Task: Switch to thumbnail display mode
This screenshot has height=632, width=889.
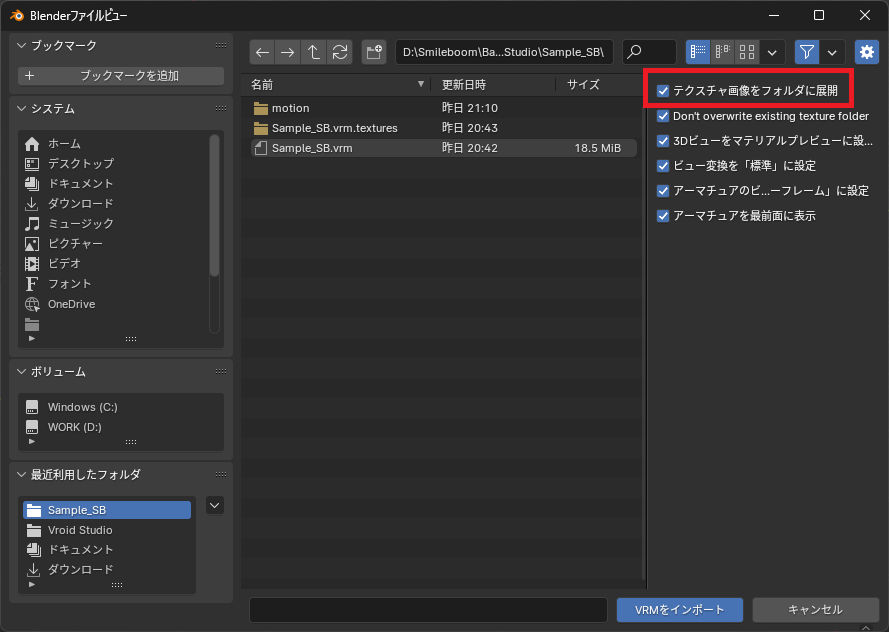Action: [x=747, y=52]
